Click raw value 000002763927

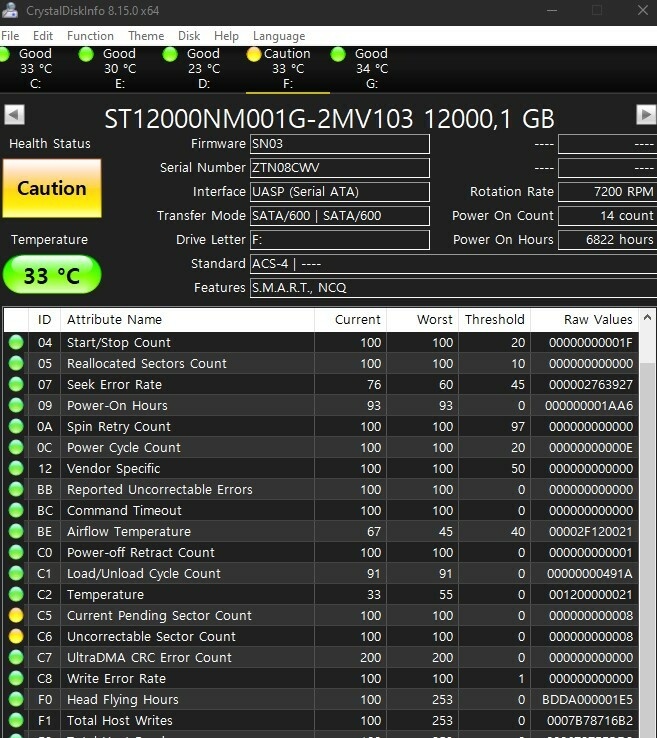coord(591,385)
